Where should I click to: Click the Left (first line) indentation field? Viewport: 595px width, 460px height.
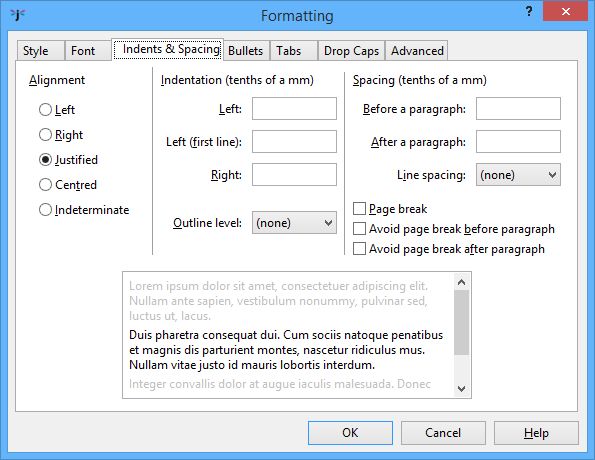coord(294,142)
